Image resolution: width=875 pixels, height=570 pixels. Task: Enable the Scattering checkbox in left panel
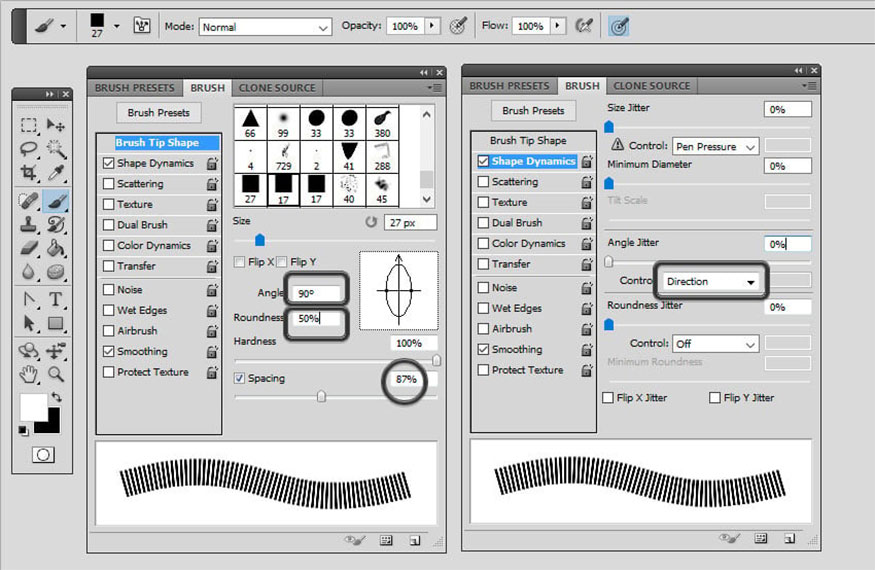(109, 184)
